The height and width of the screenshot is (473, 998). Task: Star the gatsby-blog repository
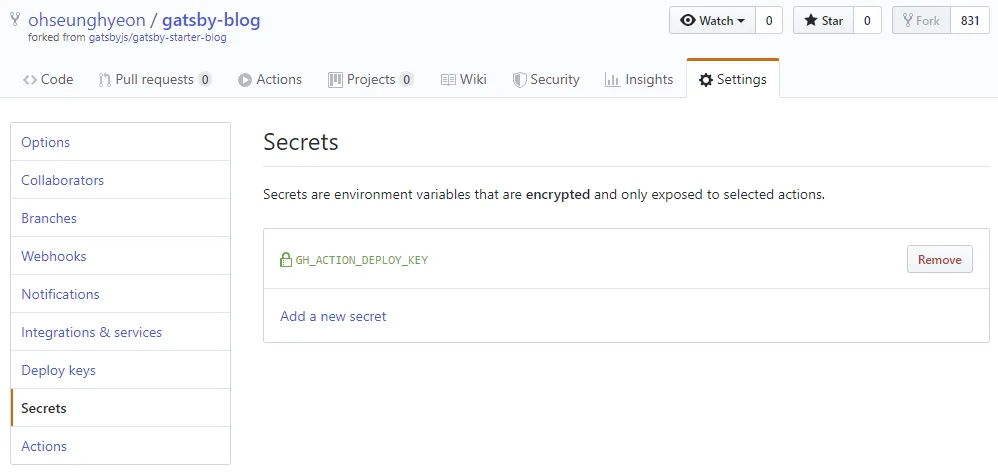tap(823, 20)
